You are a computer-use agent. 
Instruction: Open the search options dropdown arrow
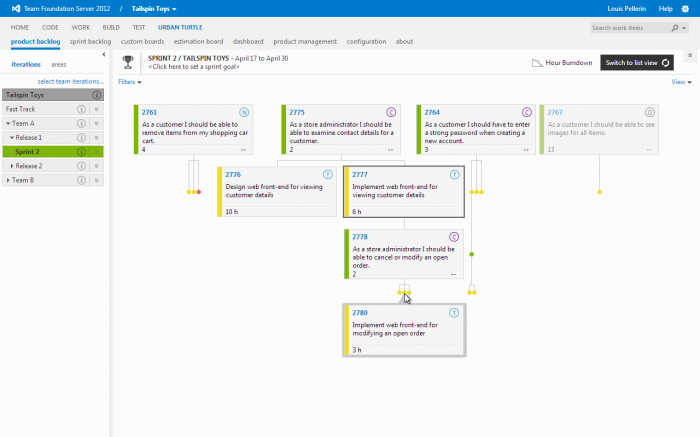(683, 28)
